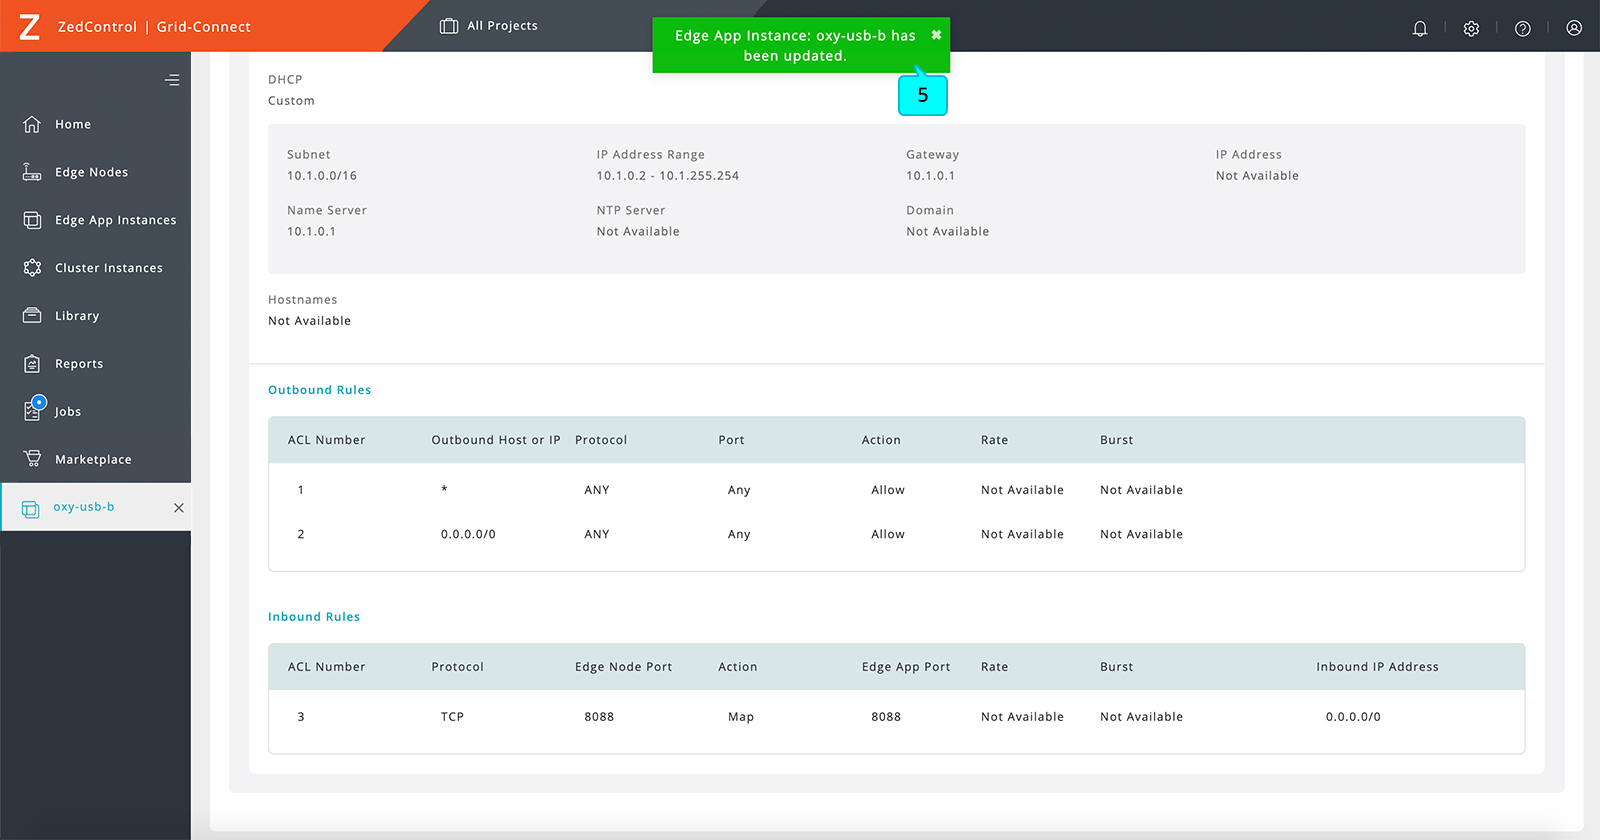The width and height of the screenshot is (1600, 840).
Task: Click the Marketplace cart icon
Action: 32,459
